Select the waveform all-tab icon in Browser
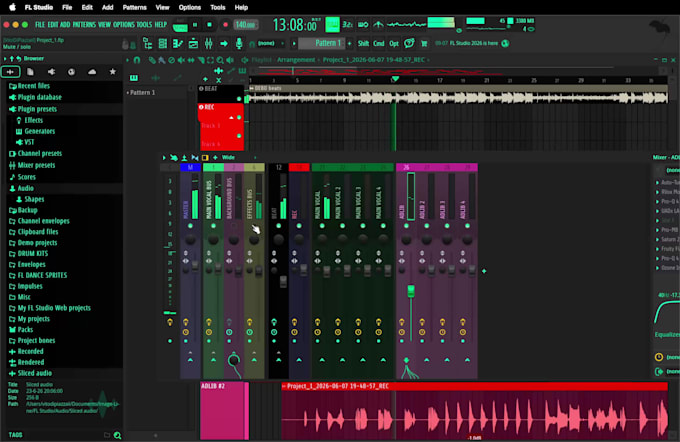The width and height of the screenshot is (680, 442). tap(10, 72)
